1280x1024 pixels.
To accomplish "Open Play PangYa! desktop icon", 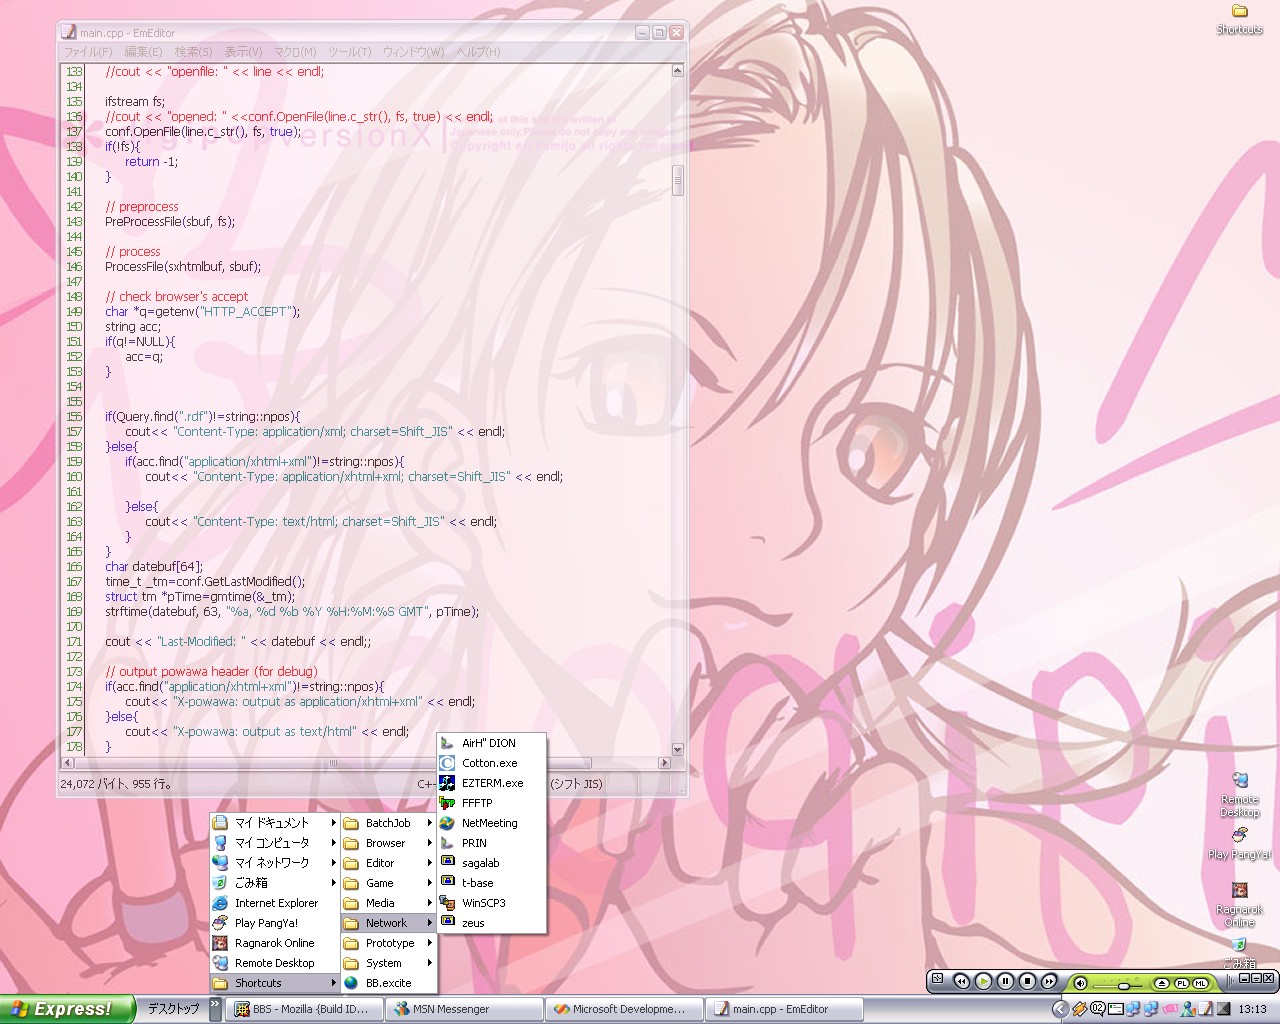I will (1239, 836).
